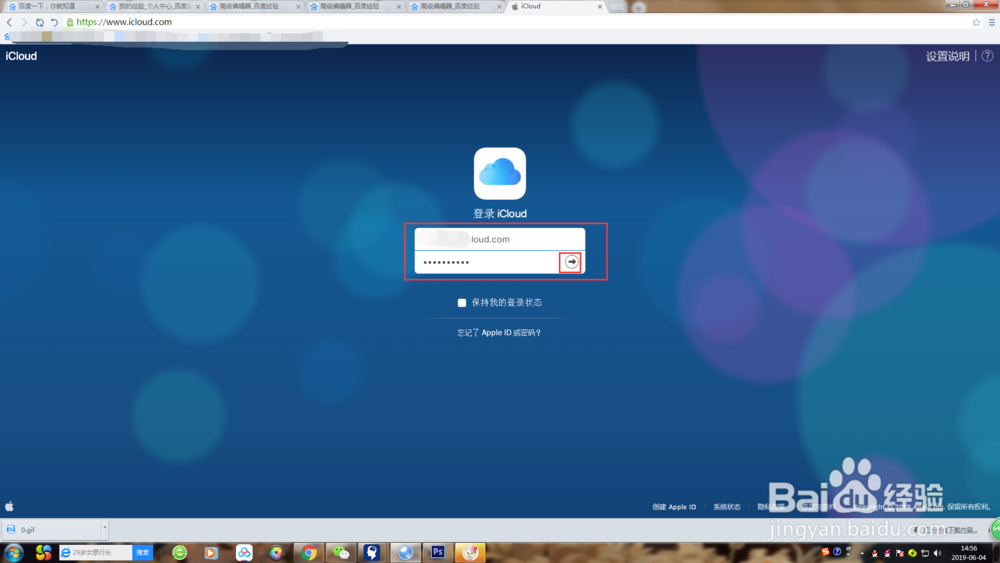Switch to the 百度一下，你就知道 tab
Viewport: 1000px width, 563px height.
[52, 6]
